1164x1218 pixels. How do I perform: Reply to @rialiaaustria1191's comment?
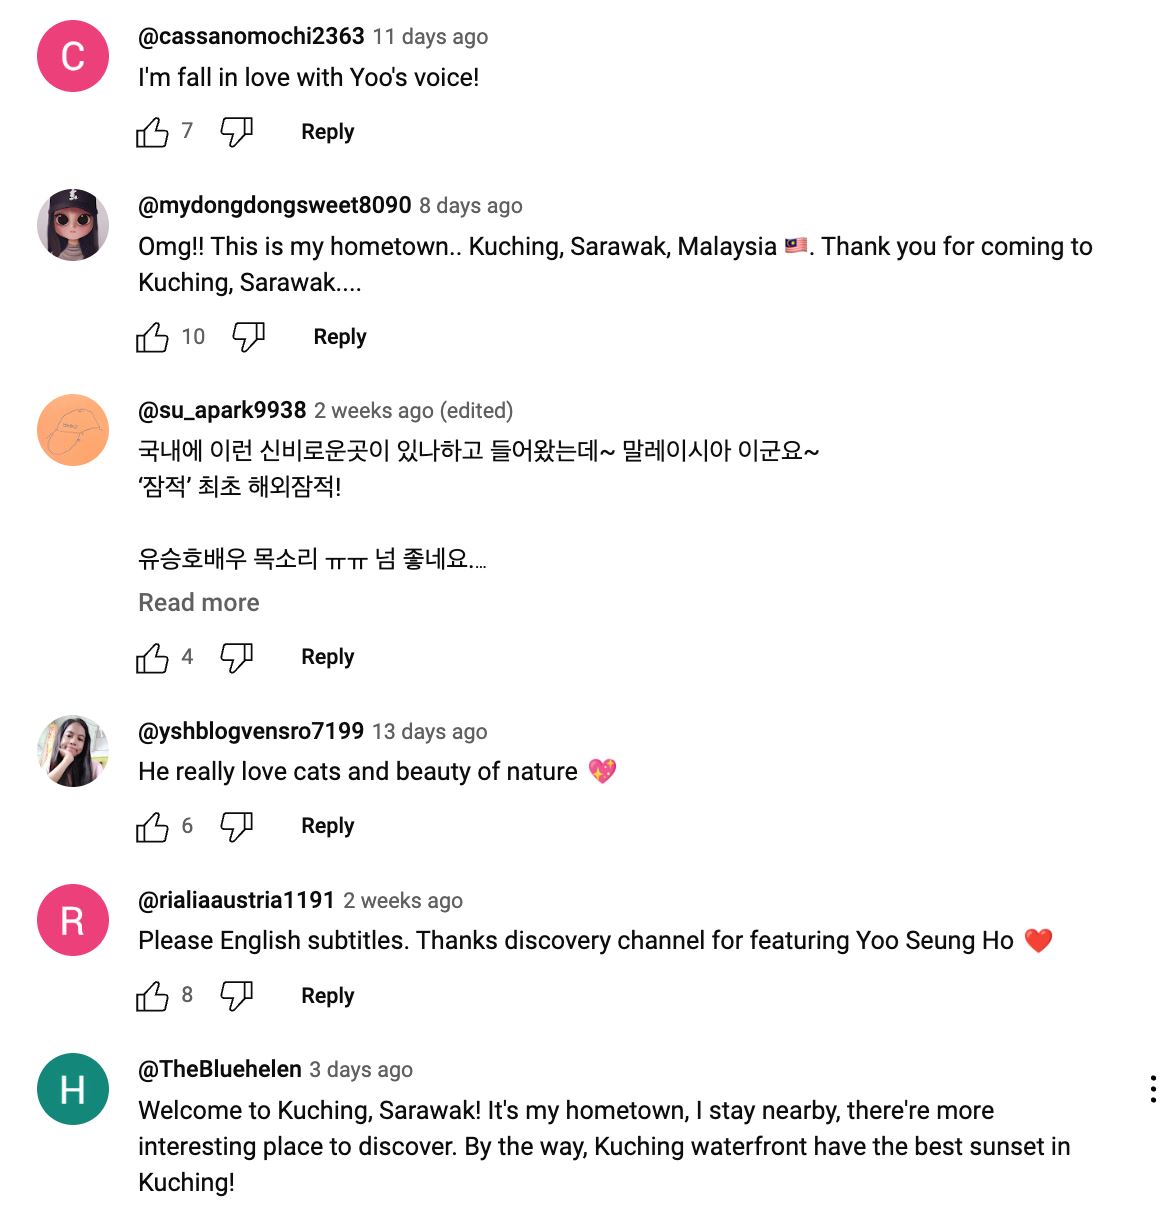[327, 996]
